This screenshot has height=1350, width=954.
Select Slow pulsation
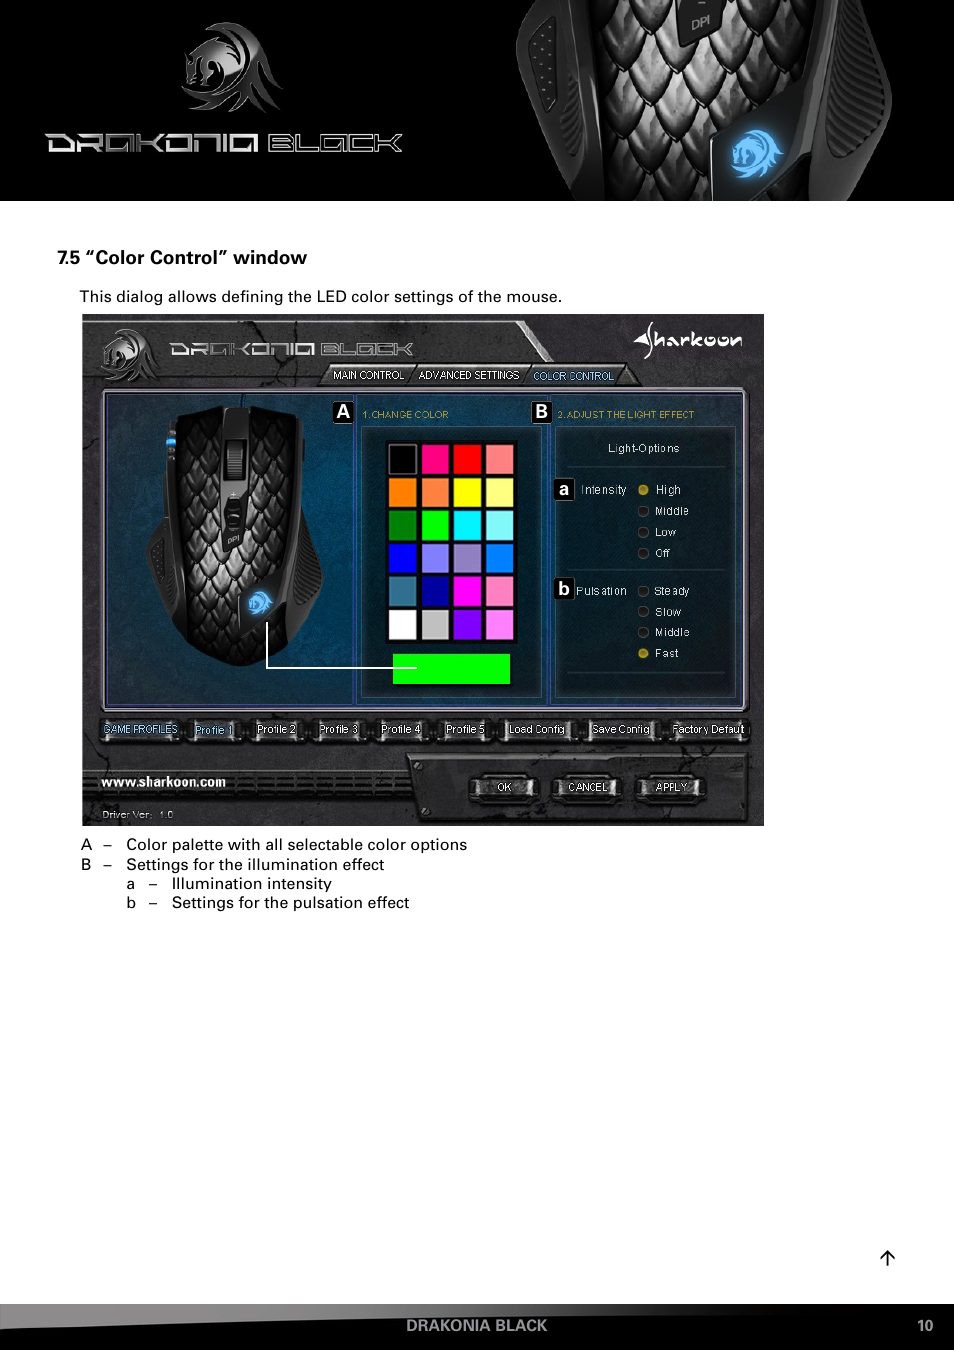644,612
